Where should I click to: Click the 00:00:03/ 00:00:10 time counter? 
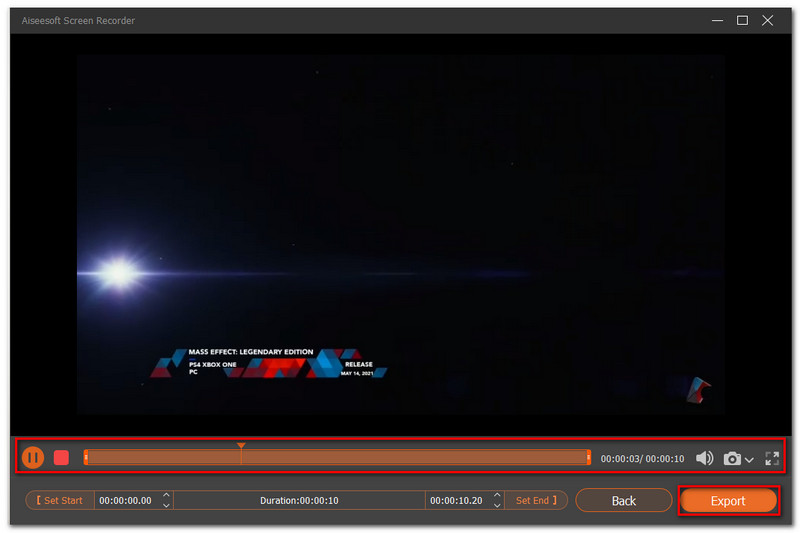(642, 459)
